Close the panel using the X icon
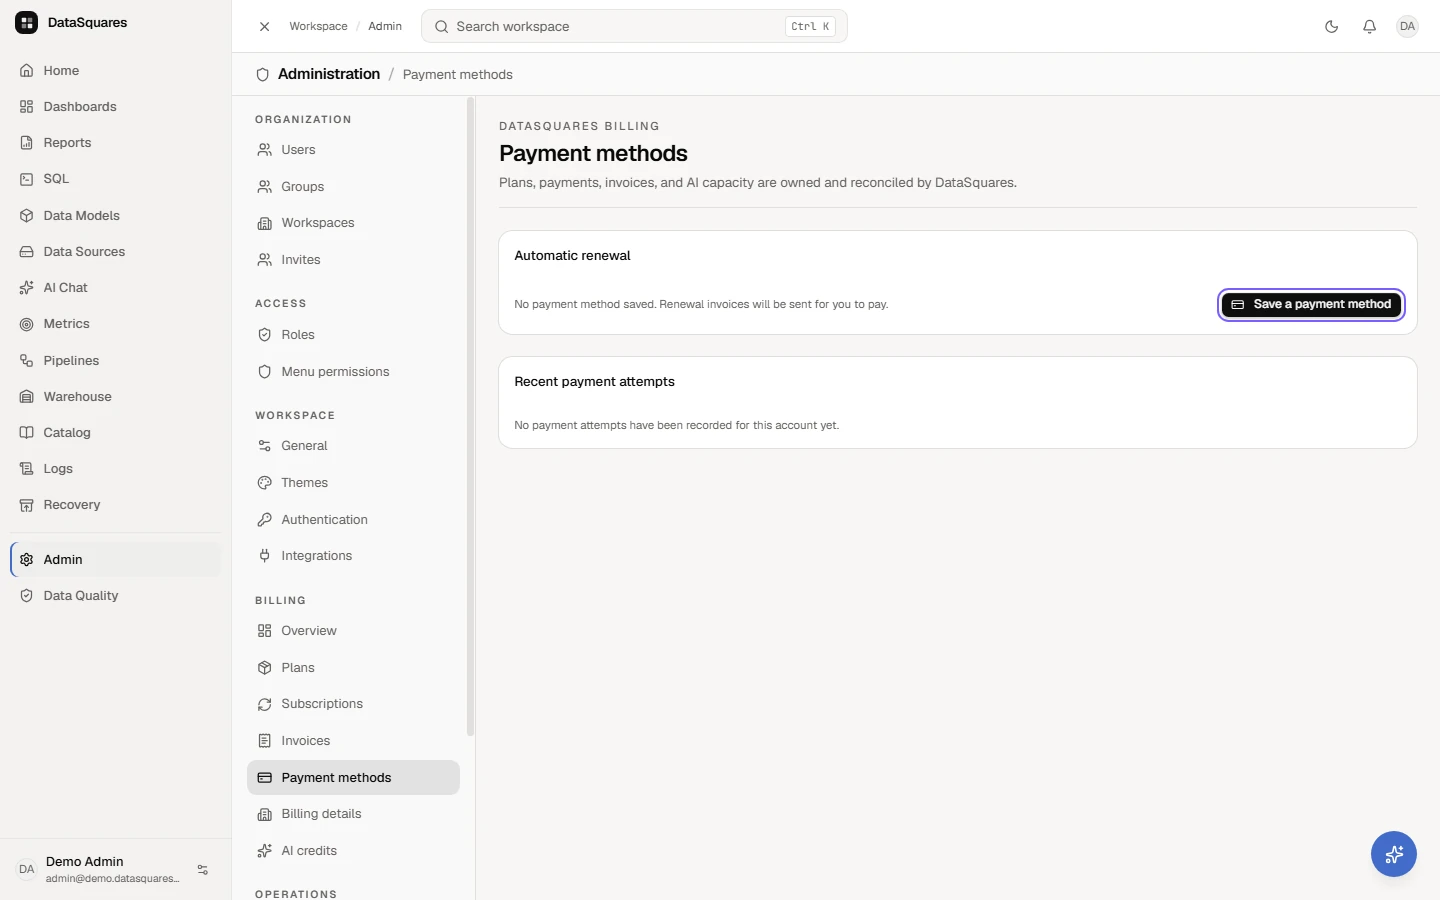Viewport: 1440px width, 900px height. point(264,27)
